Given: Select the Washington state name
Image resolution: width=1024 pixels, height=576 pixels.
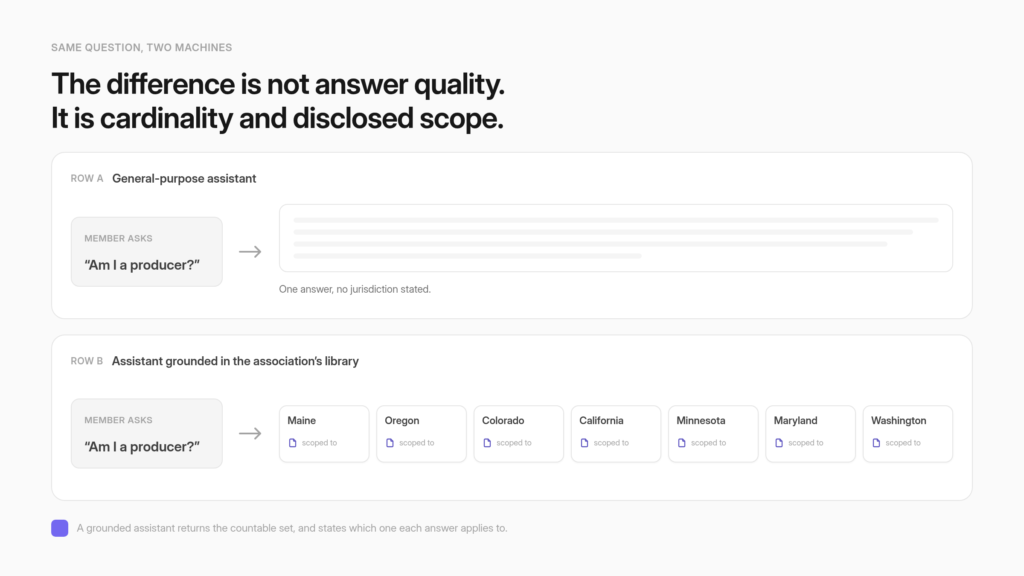Looking at the screenshot, I should (899, 421).
